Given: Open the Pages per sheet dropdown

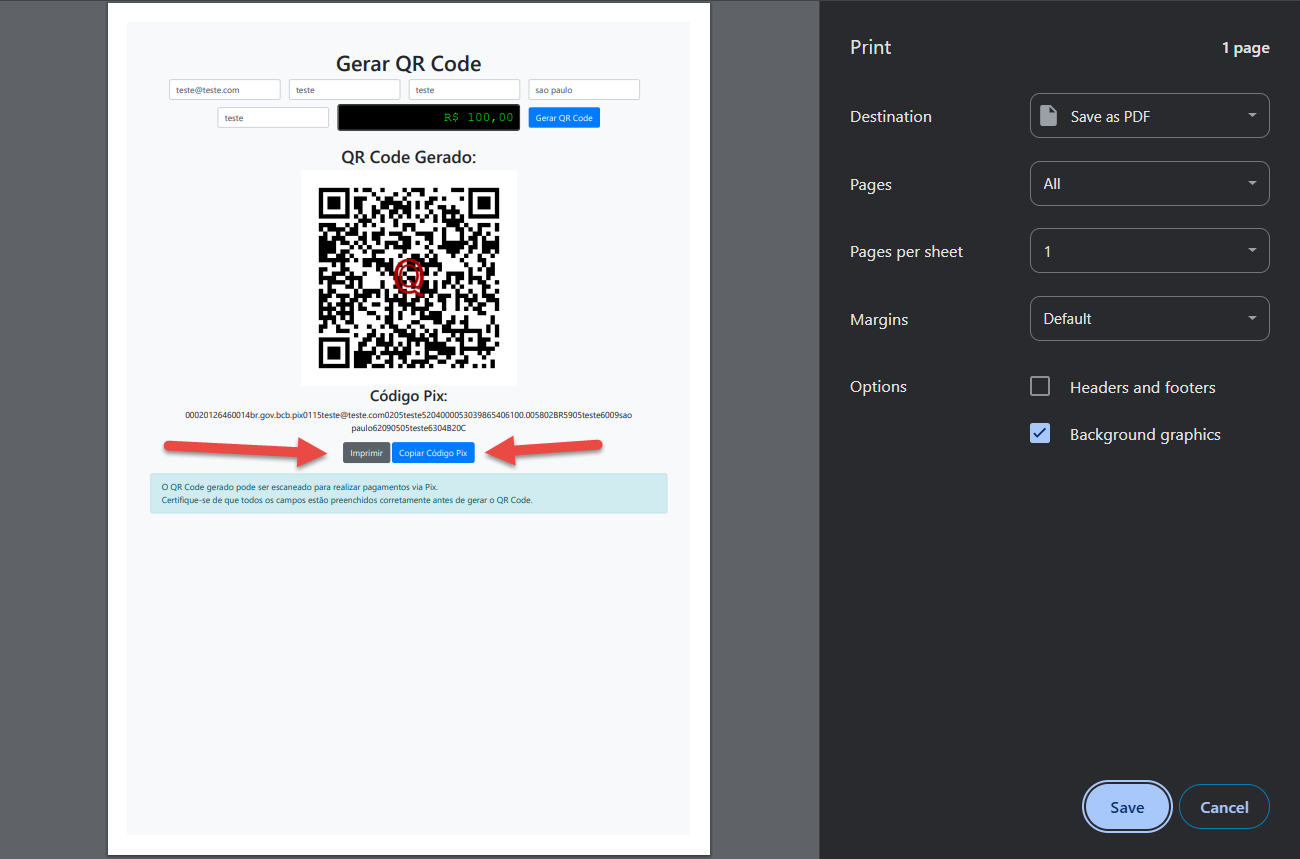Looking at the screenshot, I should coord(1149,251).
